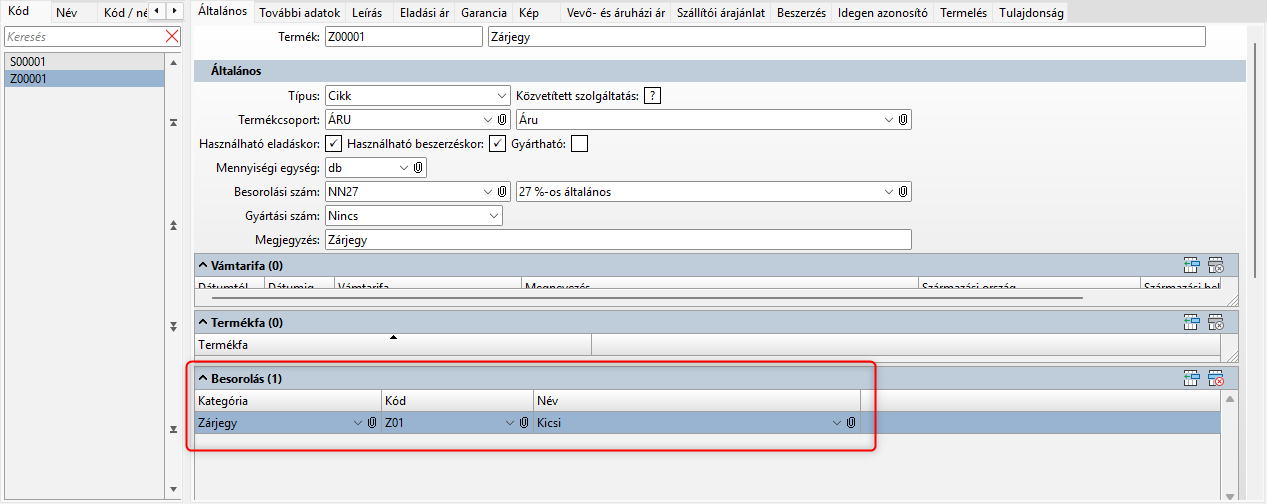Click the Termék name field Zárjegy
This screenshot has height=504, width=1267.
tap(847, 37)
